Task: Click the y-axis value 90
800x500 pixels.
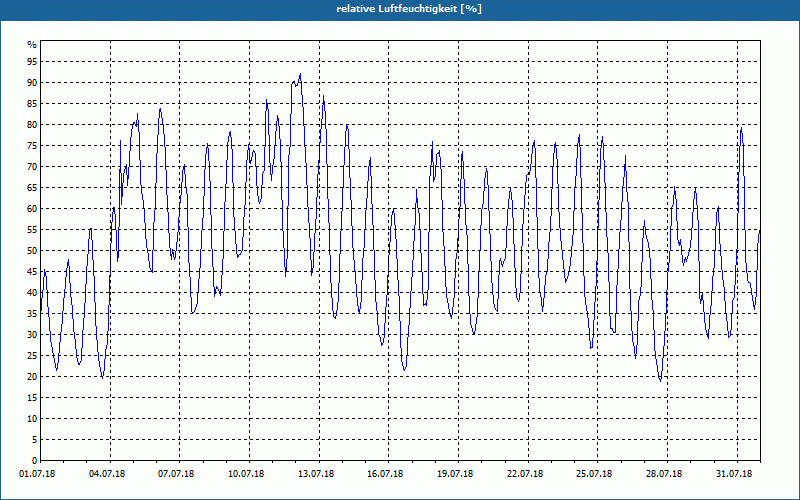Action: (32, 83)
